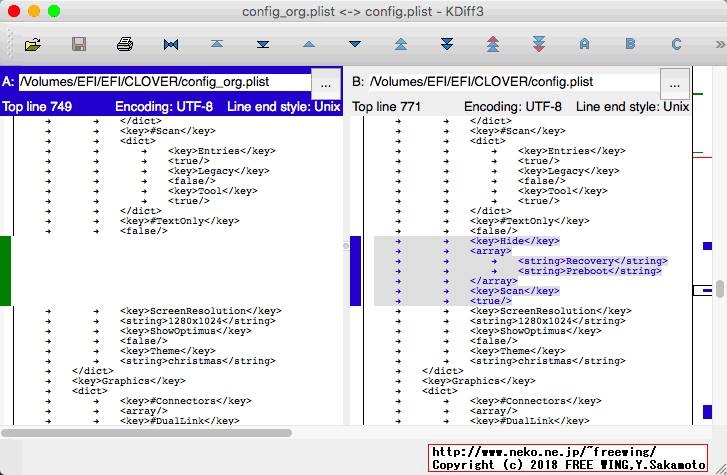Go to previous delta up triangle
The image size is (727, 475).
(x=309, y=45)
